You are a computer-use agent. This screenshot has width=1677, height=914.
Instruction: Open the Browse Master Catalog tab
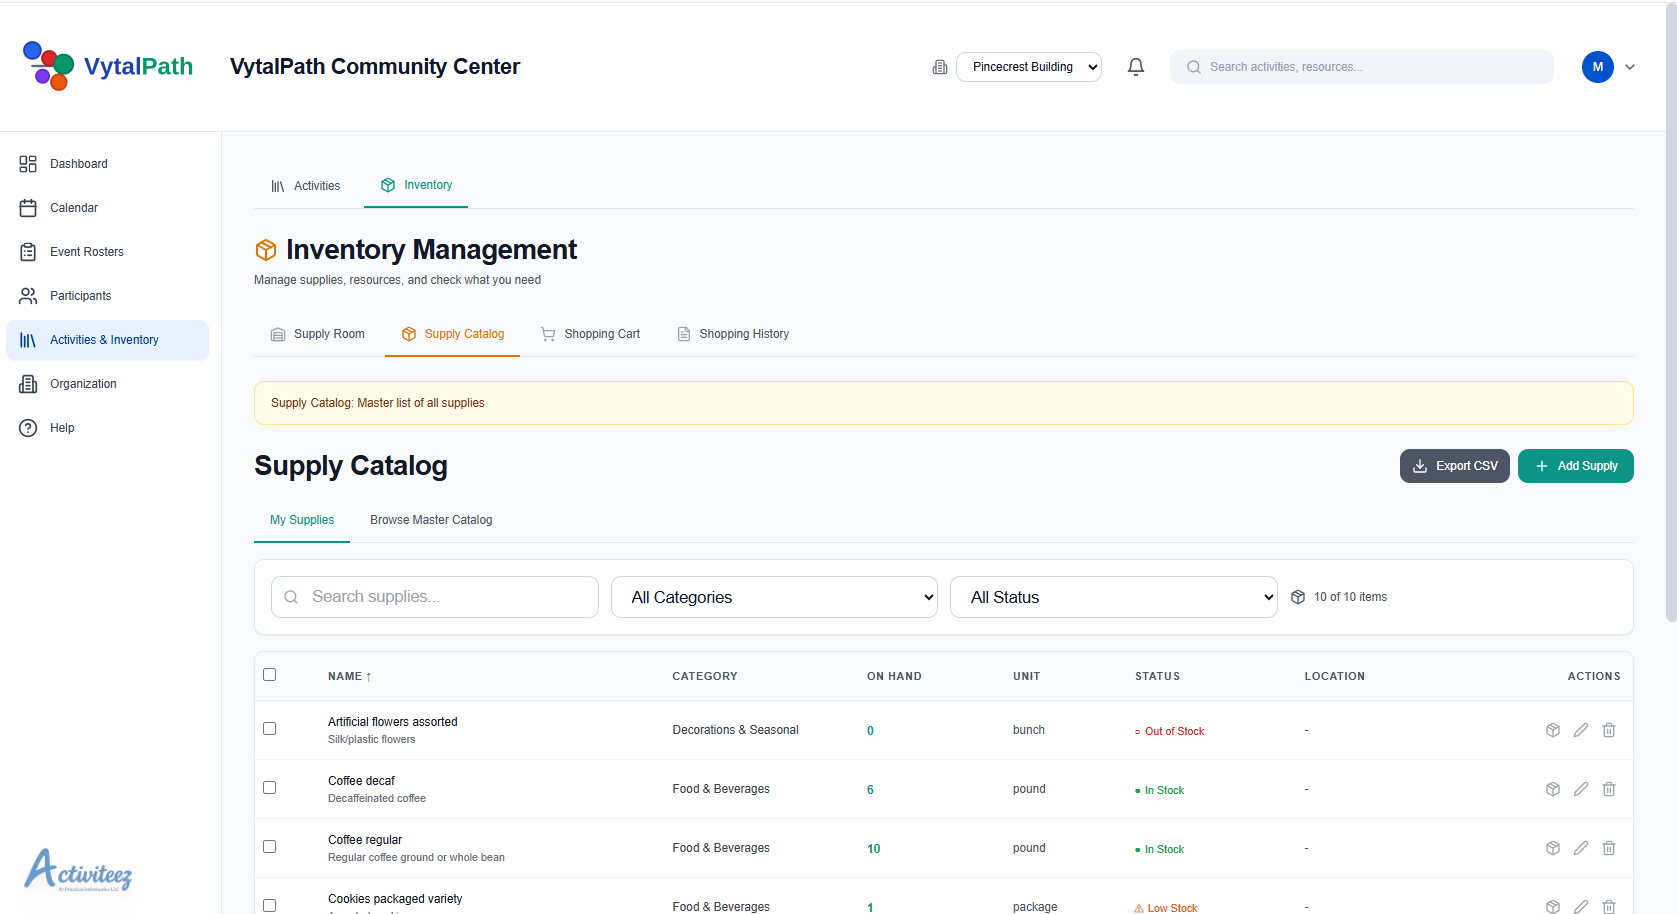[431, 519]
